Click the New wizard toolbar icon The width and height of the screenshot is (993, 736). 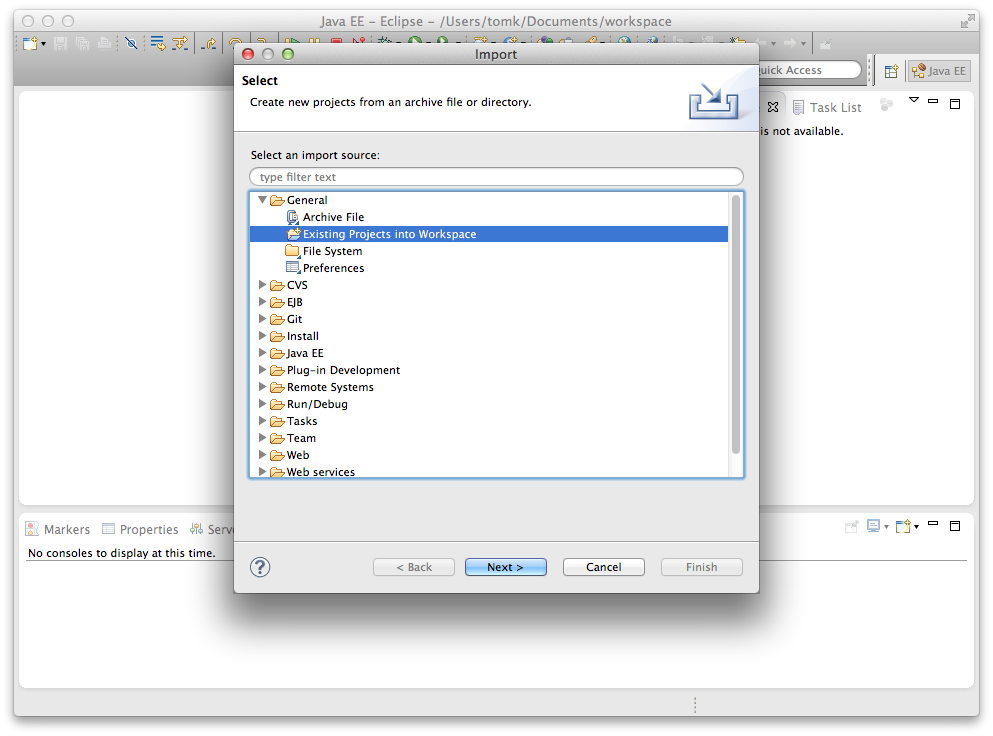coord(30,43)
